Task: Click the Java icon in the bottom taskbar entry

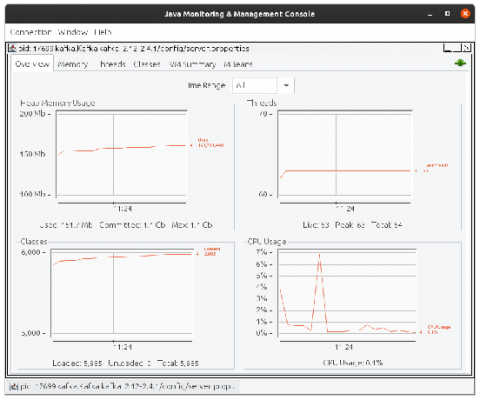Action: [x=14, y=387]
